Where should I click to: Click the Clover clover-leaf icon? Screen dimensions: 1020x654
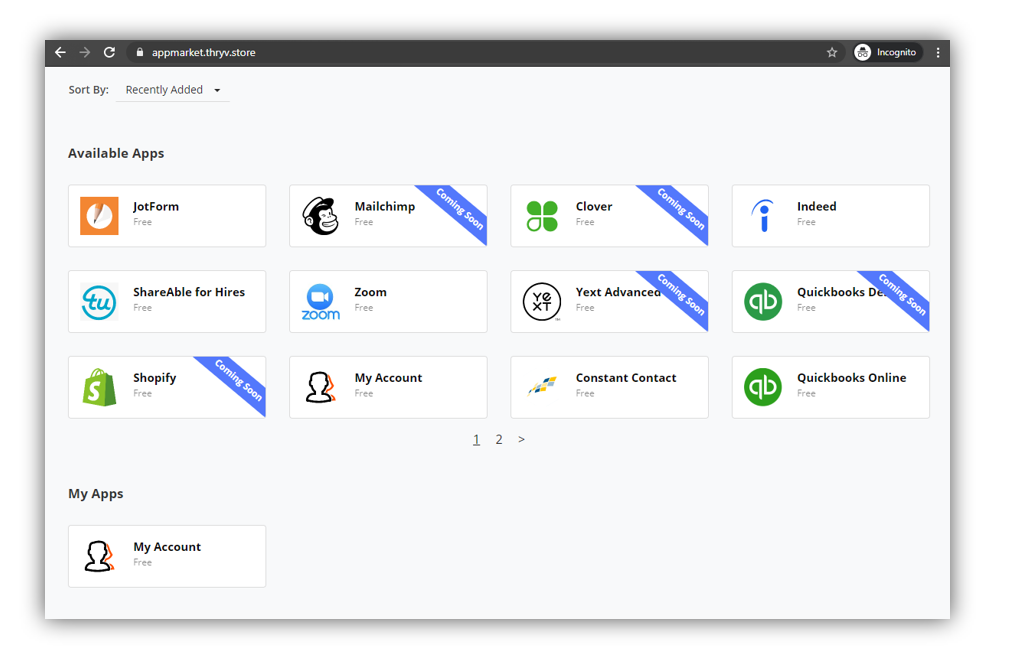541,215
